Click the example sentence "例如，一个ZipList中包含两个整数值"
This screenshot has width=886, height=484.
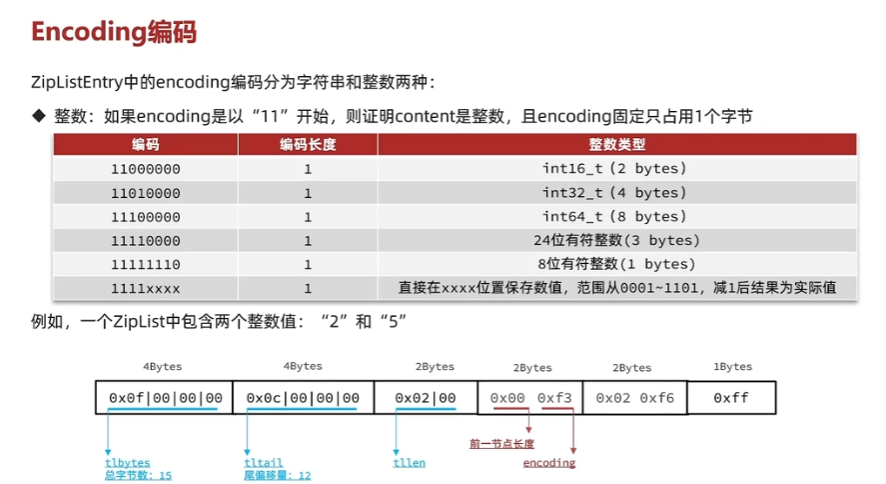(219, 322)
